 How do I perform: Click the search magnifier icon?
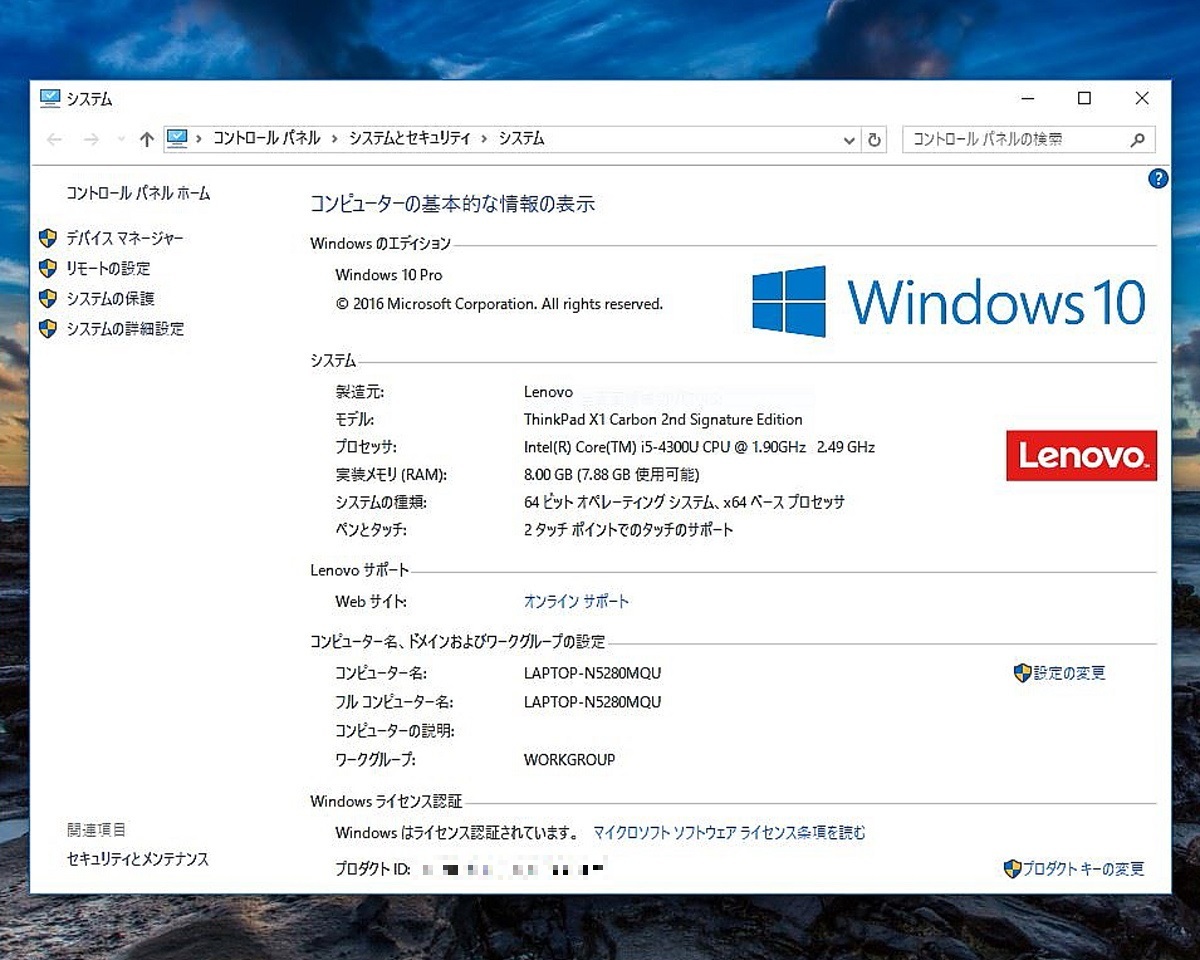point(1137,140)
